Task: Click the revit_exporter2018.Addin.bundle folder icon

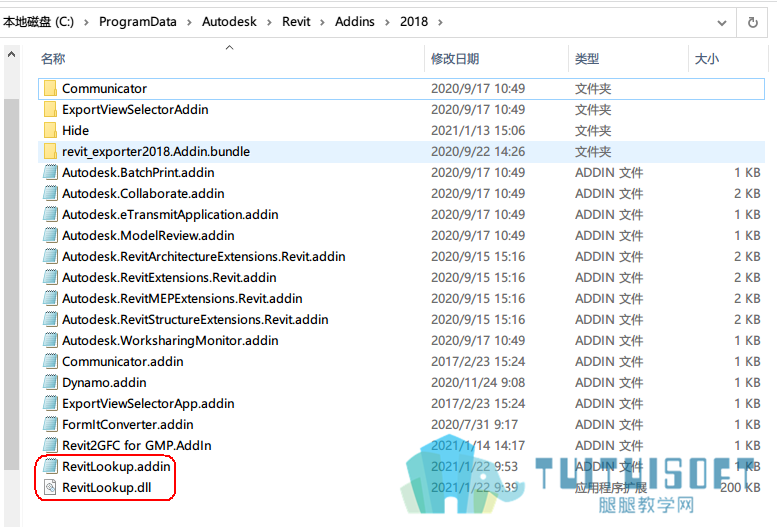Action: click(50, 151)
